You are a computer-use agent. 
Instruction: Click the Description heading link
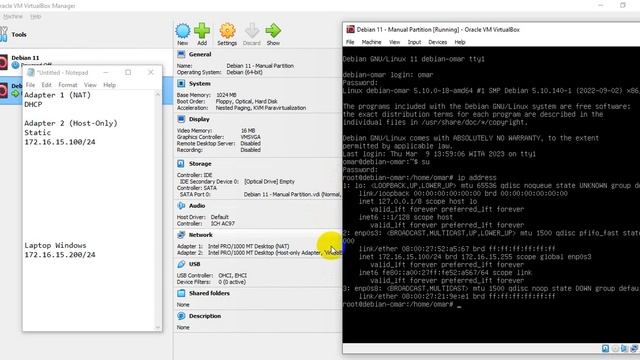coord(204,316)
